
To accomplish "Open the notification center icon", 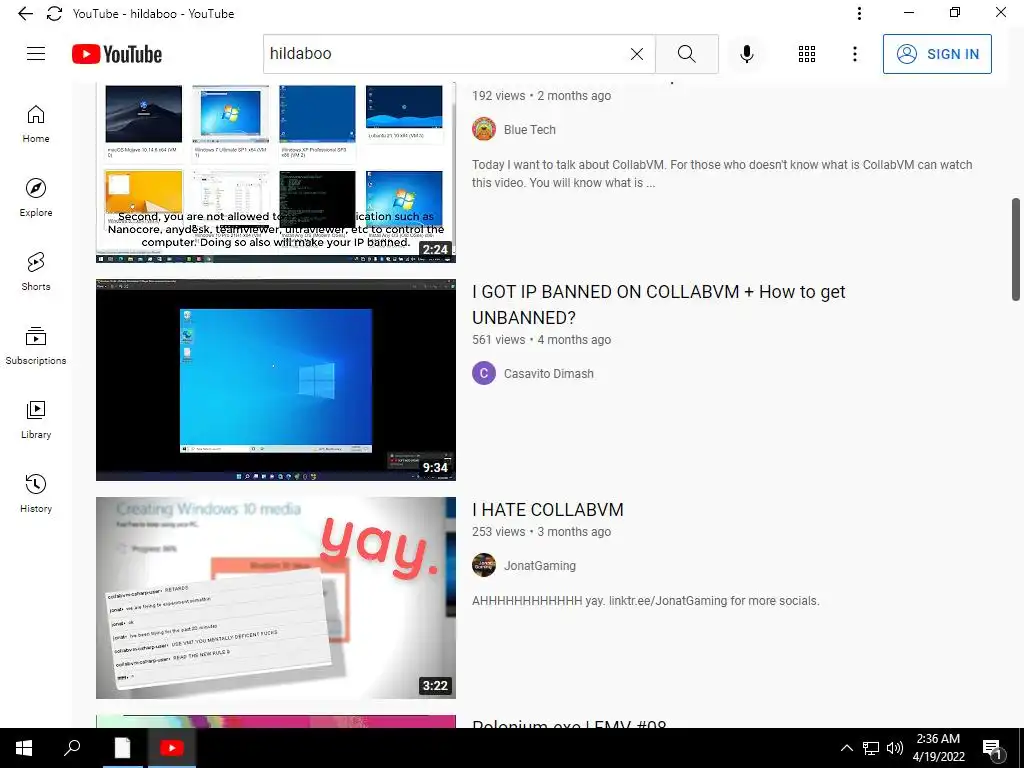I will pyautogui.click(x=992, y=750).
